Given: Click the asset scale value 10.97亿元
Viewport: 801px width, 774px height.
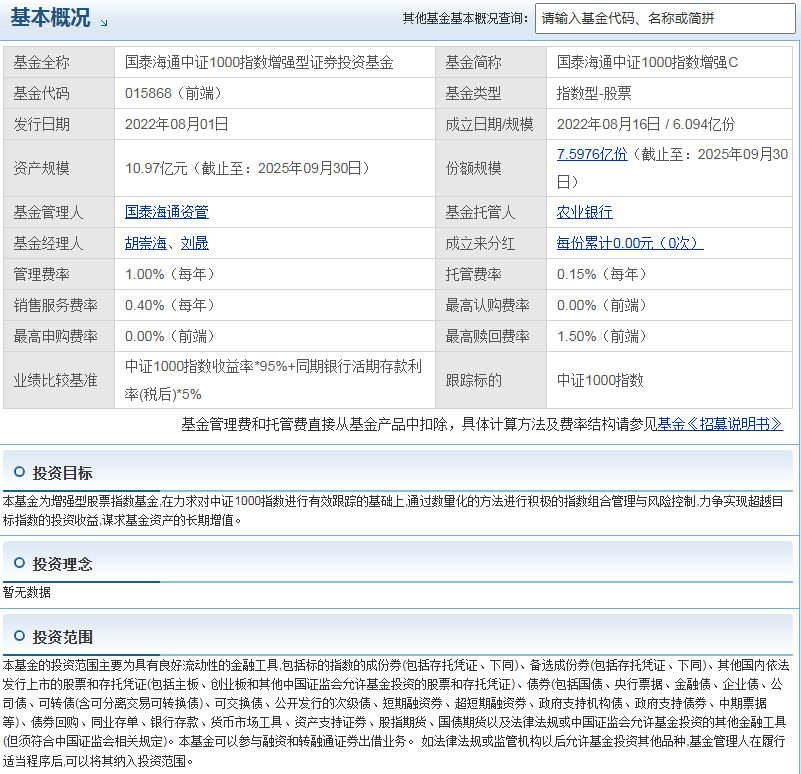Looking at the screenshot, I should click(156, 168).
